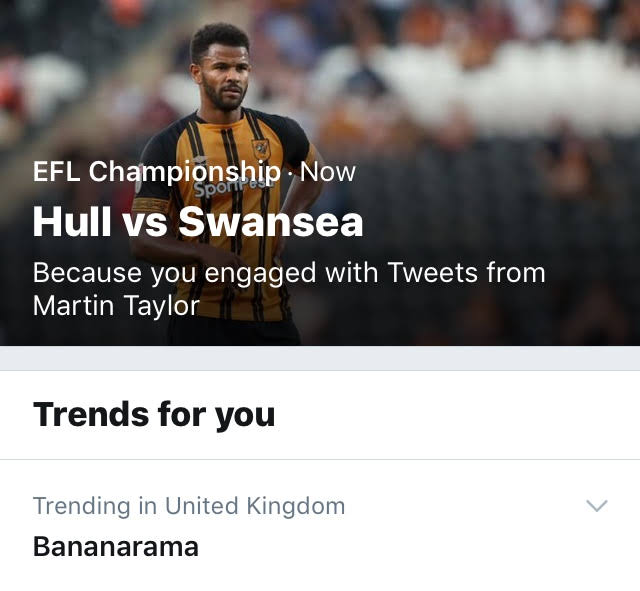Click the Martin Taylor name
Screen dimensions: 640x591
pos(116,305)
